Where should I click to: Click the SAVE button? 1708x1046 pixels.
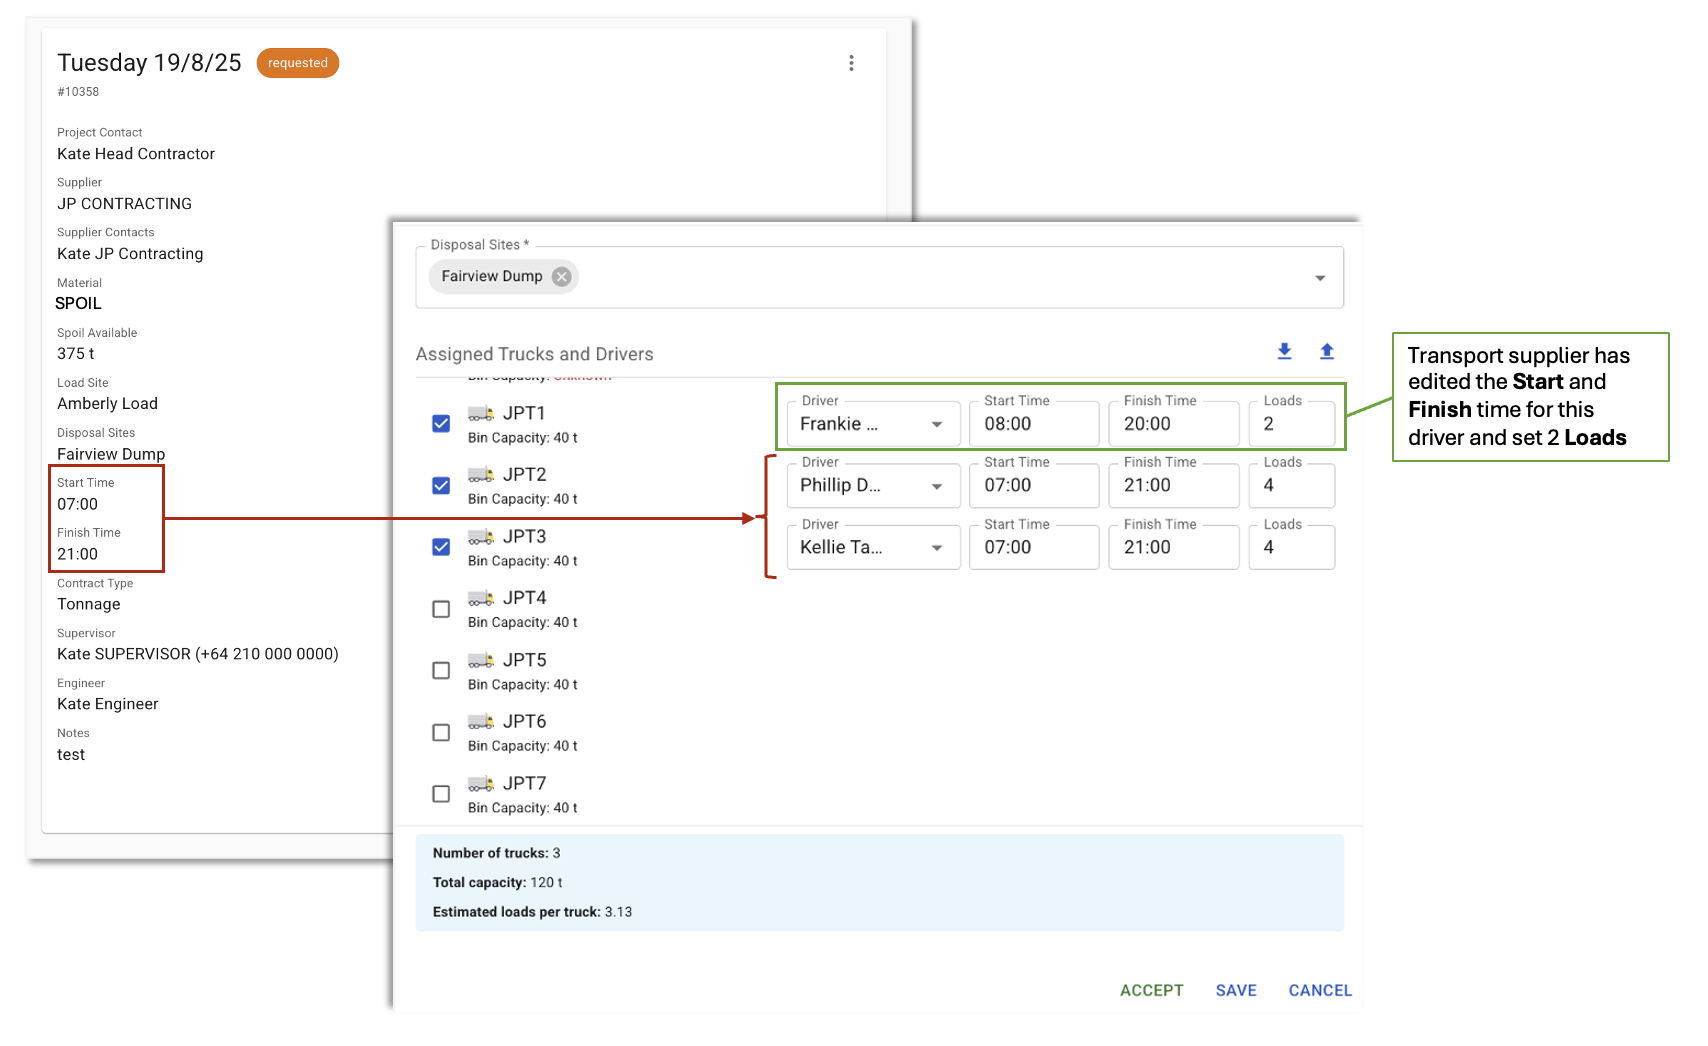(1236, 990)
